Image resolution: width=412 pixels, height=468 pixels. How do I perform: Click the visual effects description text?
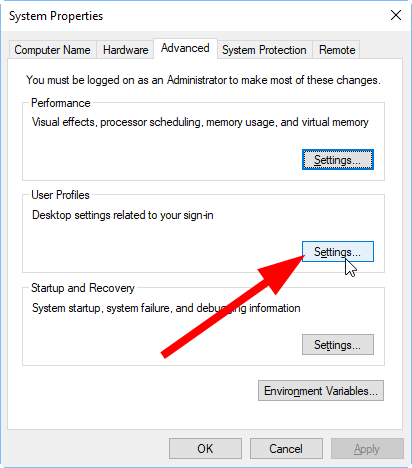click(x=200, y=122)
